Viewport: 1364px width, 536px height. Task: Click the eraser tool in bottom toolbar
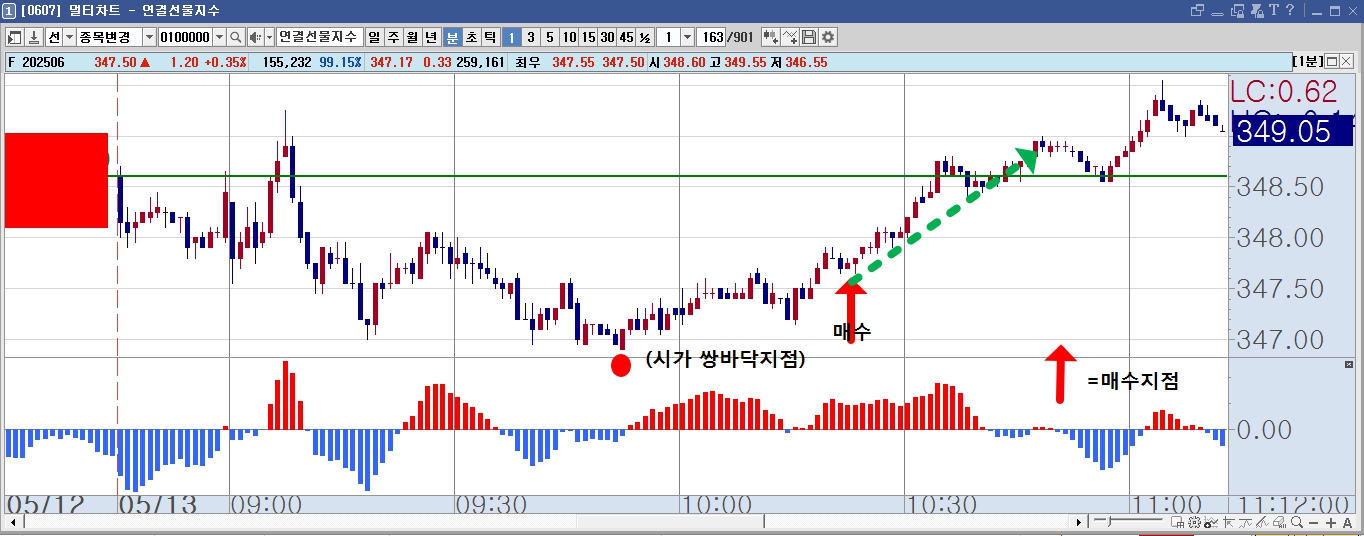click(1278, 522)
